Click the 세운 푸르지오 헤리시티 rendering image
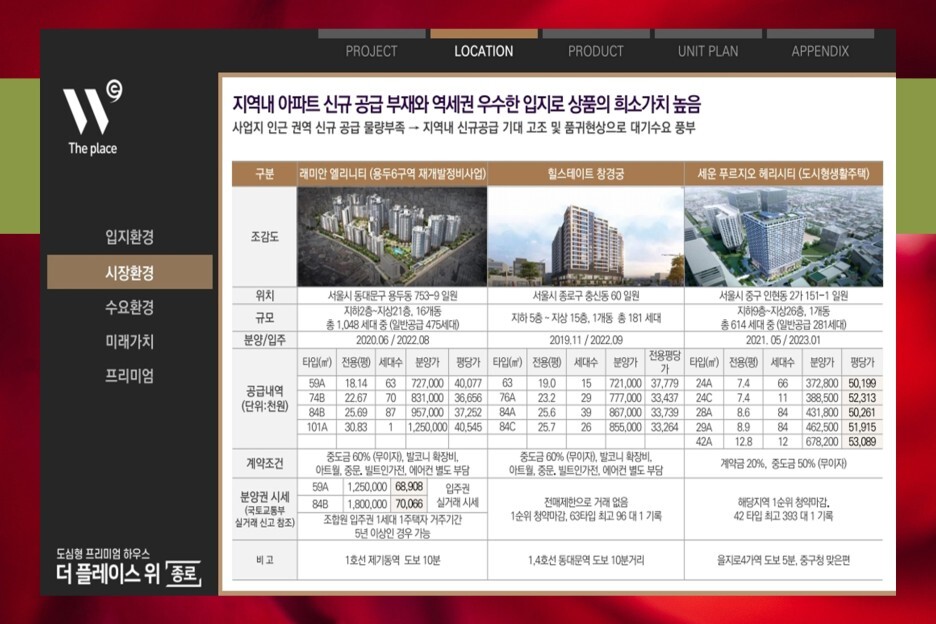Viewport: 936px width, 624px height. [x=784, y=236]
